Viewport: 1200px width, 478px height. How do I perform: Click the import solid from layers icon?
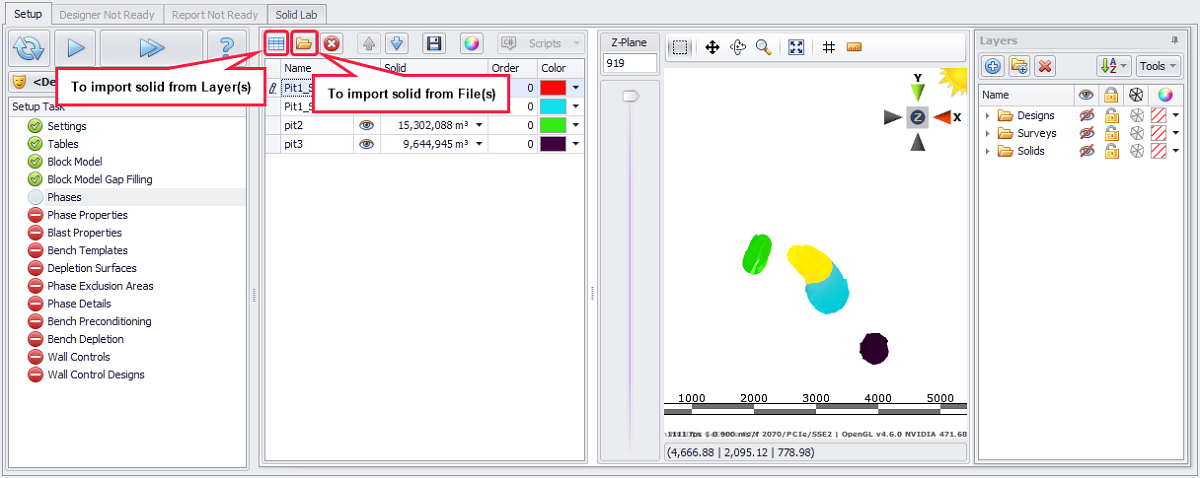(x=277, y=43)
